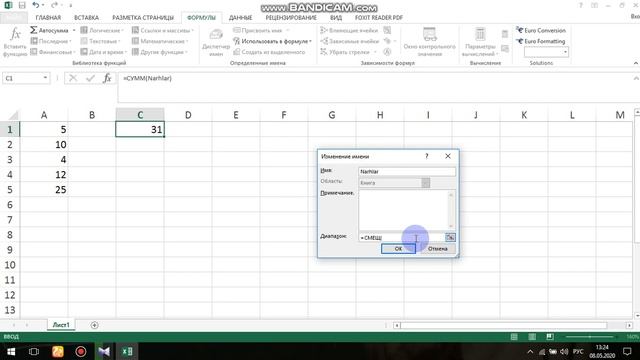
Task: Click Euro Conversion
Action: [x=541, y=30]
